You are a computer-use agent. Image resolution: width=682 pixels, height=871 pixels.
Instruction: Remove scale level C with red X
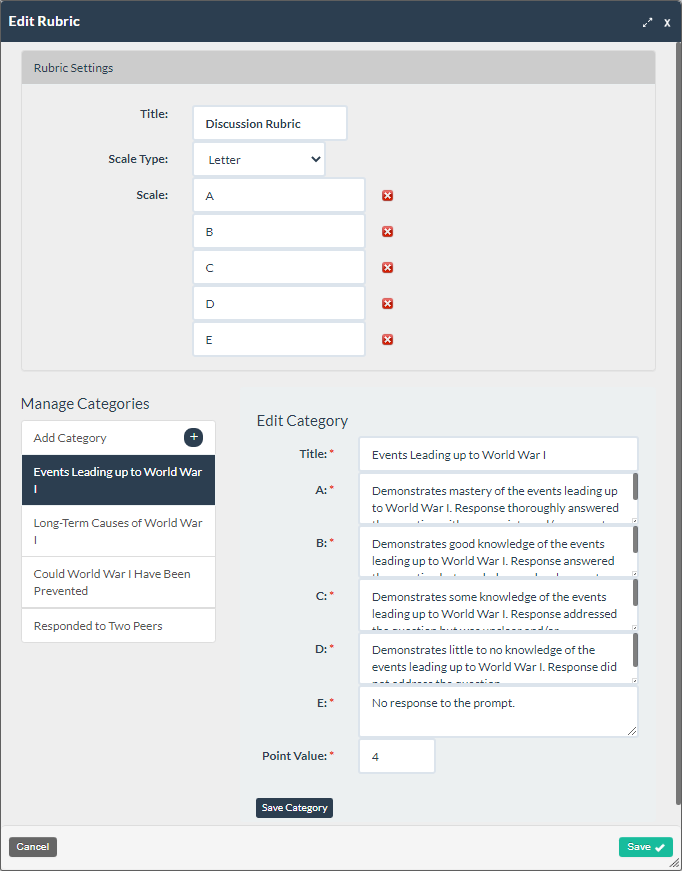point(388,268)
